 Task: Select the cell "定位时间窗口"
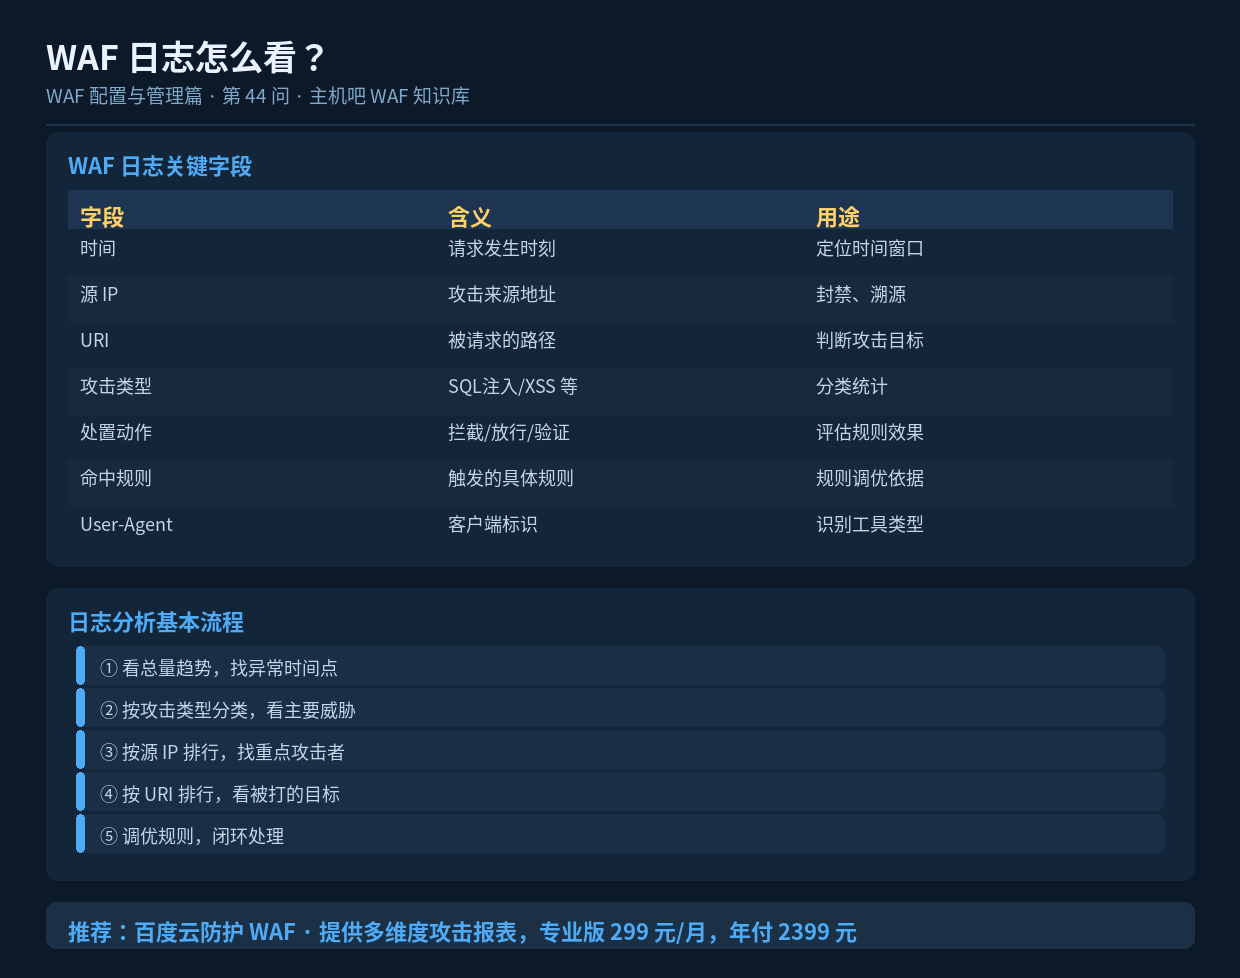pos(870,248)
